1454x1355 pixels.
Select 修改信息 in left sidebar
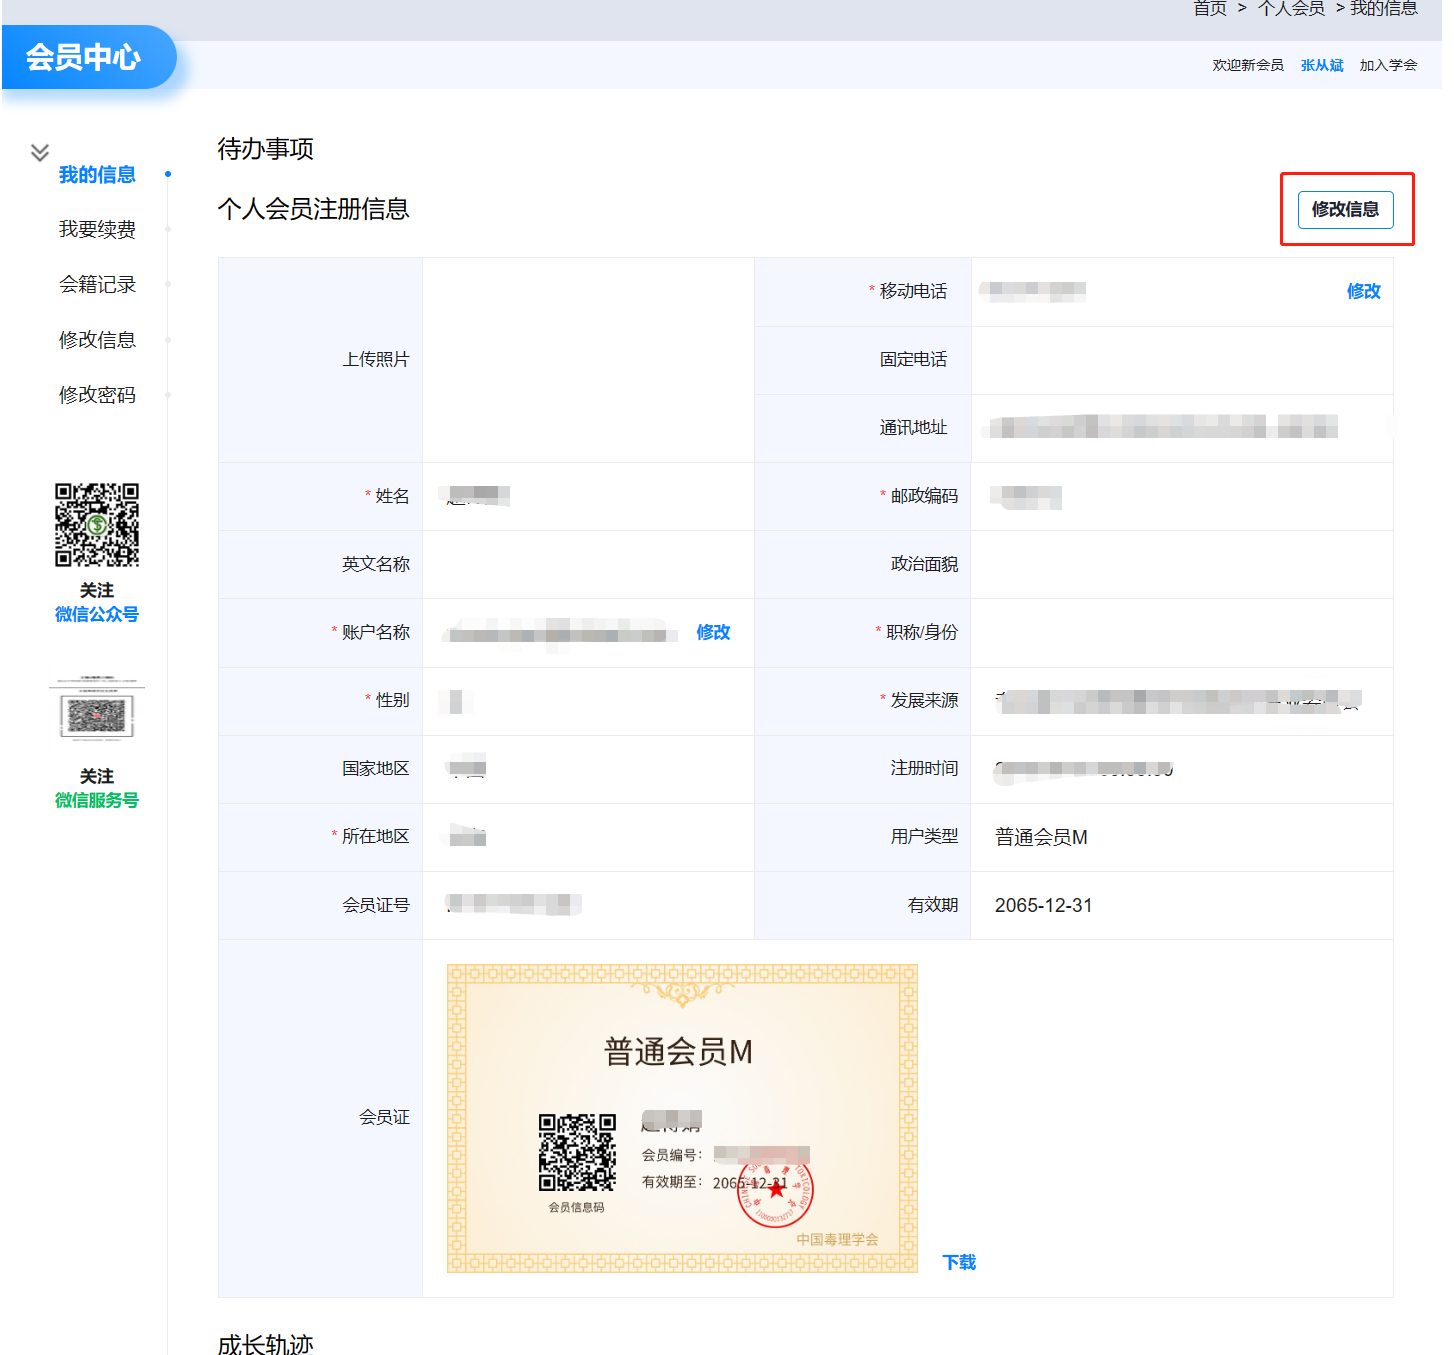pyautogui.click(x=97, y=340)
